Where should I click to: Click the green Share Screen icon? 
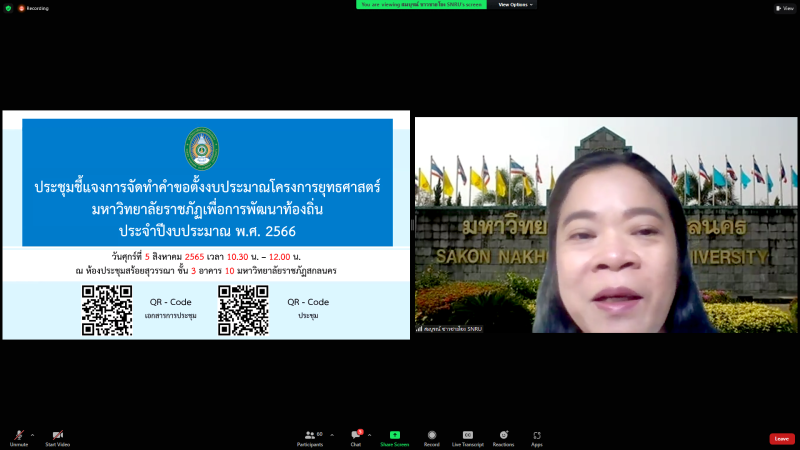click(x=394, y=436)
